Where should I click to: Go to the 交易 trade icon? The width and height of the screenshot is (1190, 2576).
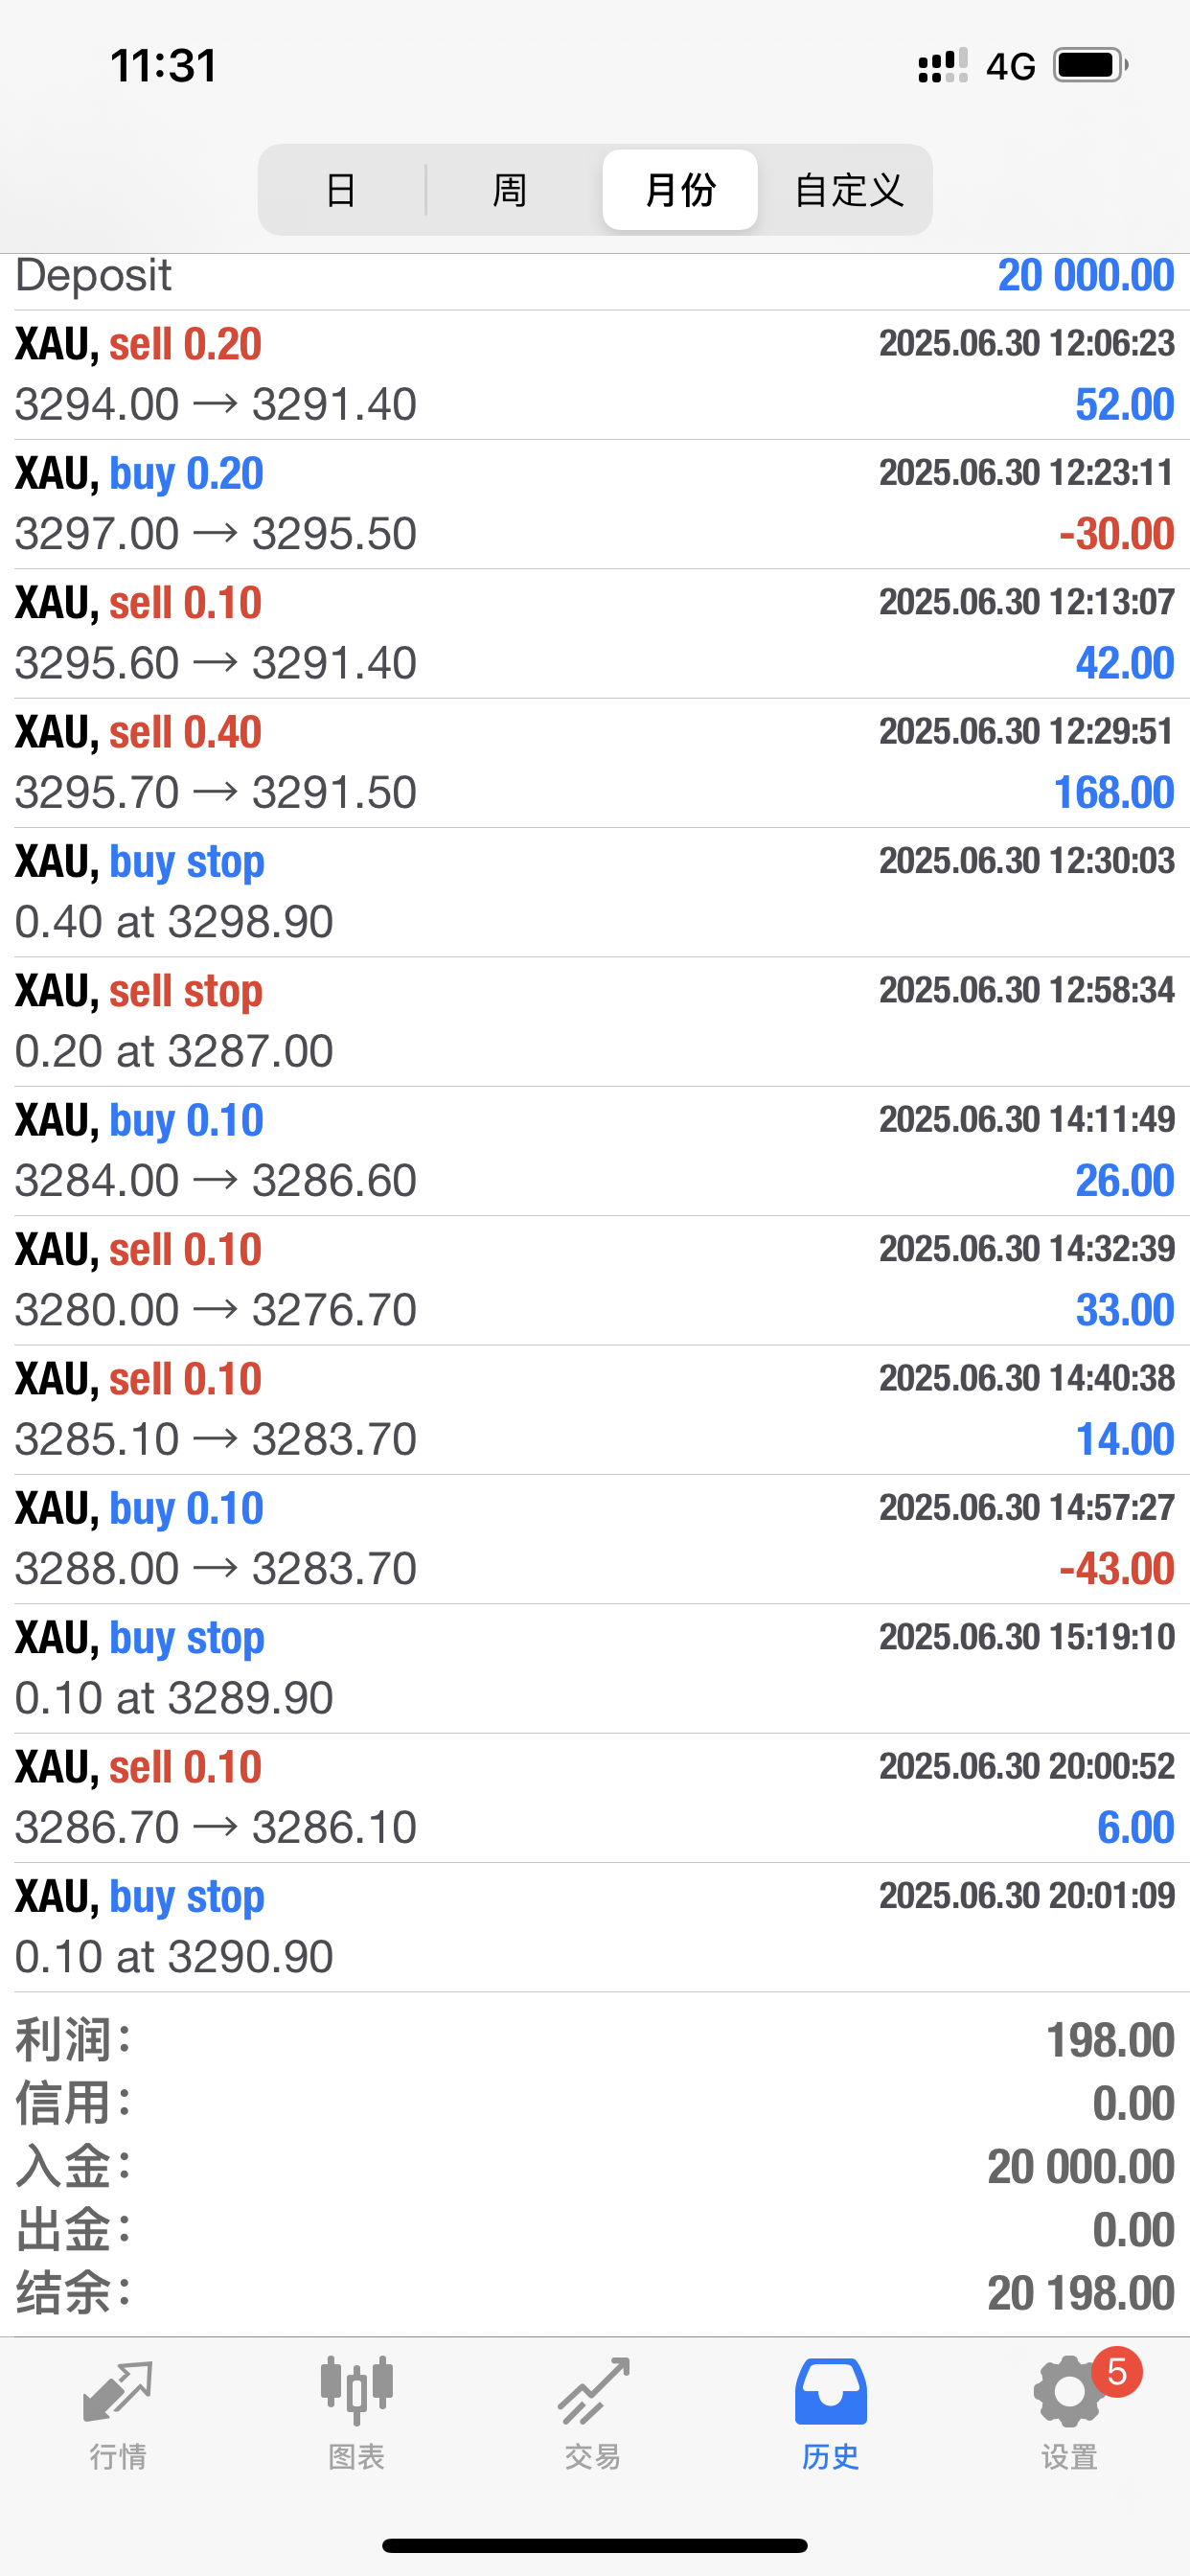593,2395
